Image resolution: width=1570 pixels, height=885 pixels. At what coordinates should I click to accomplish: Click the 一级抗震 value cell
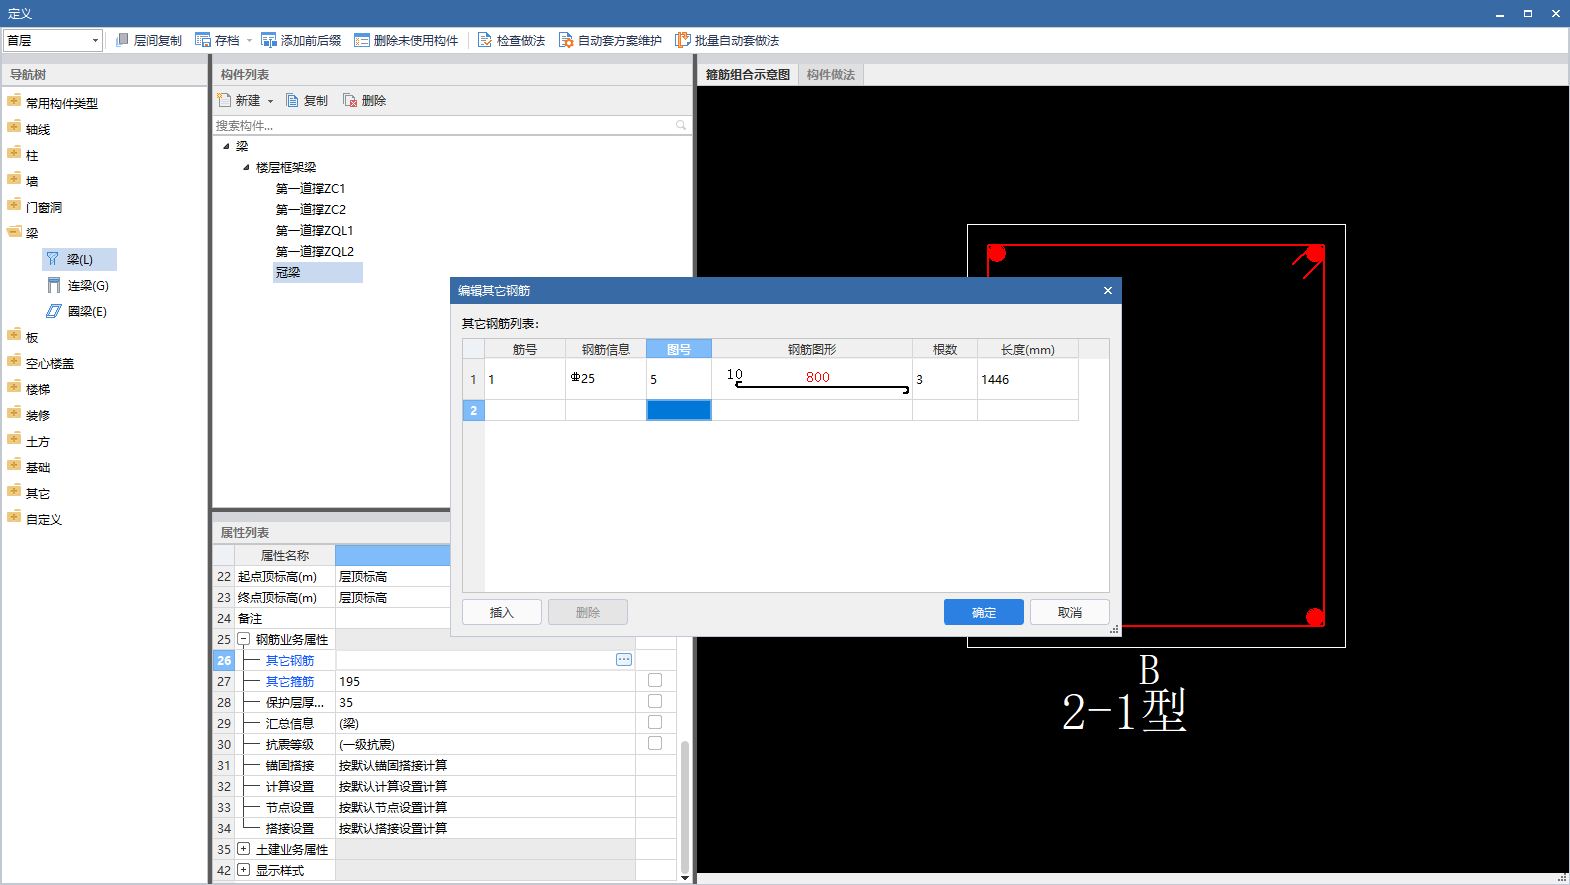[485, 744]
